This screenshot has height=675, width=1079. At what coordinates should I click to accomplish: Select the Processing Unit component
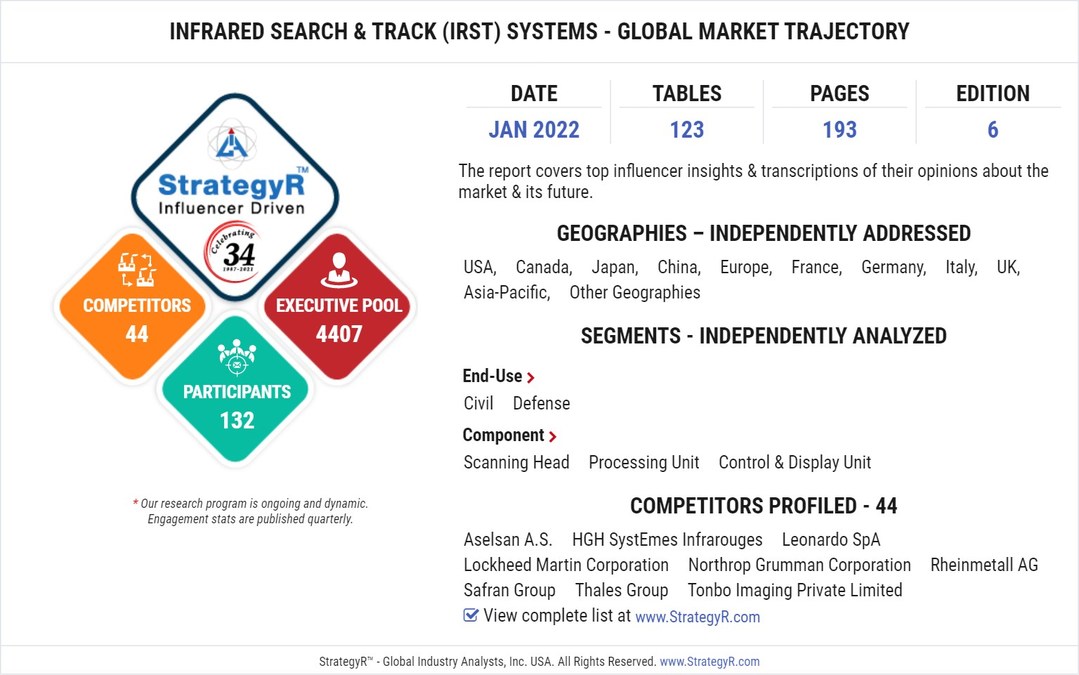644,462
